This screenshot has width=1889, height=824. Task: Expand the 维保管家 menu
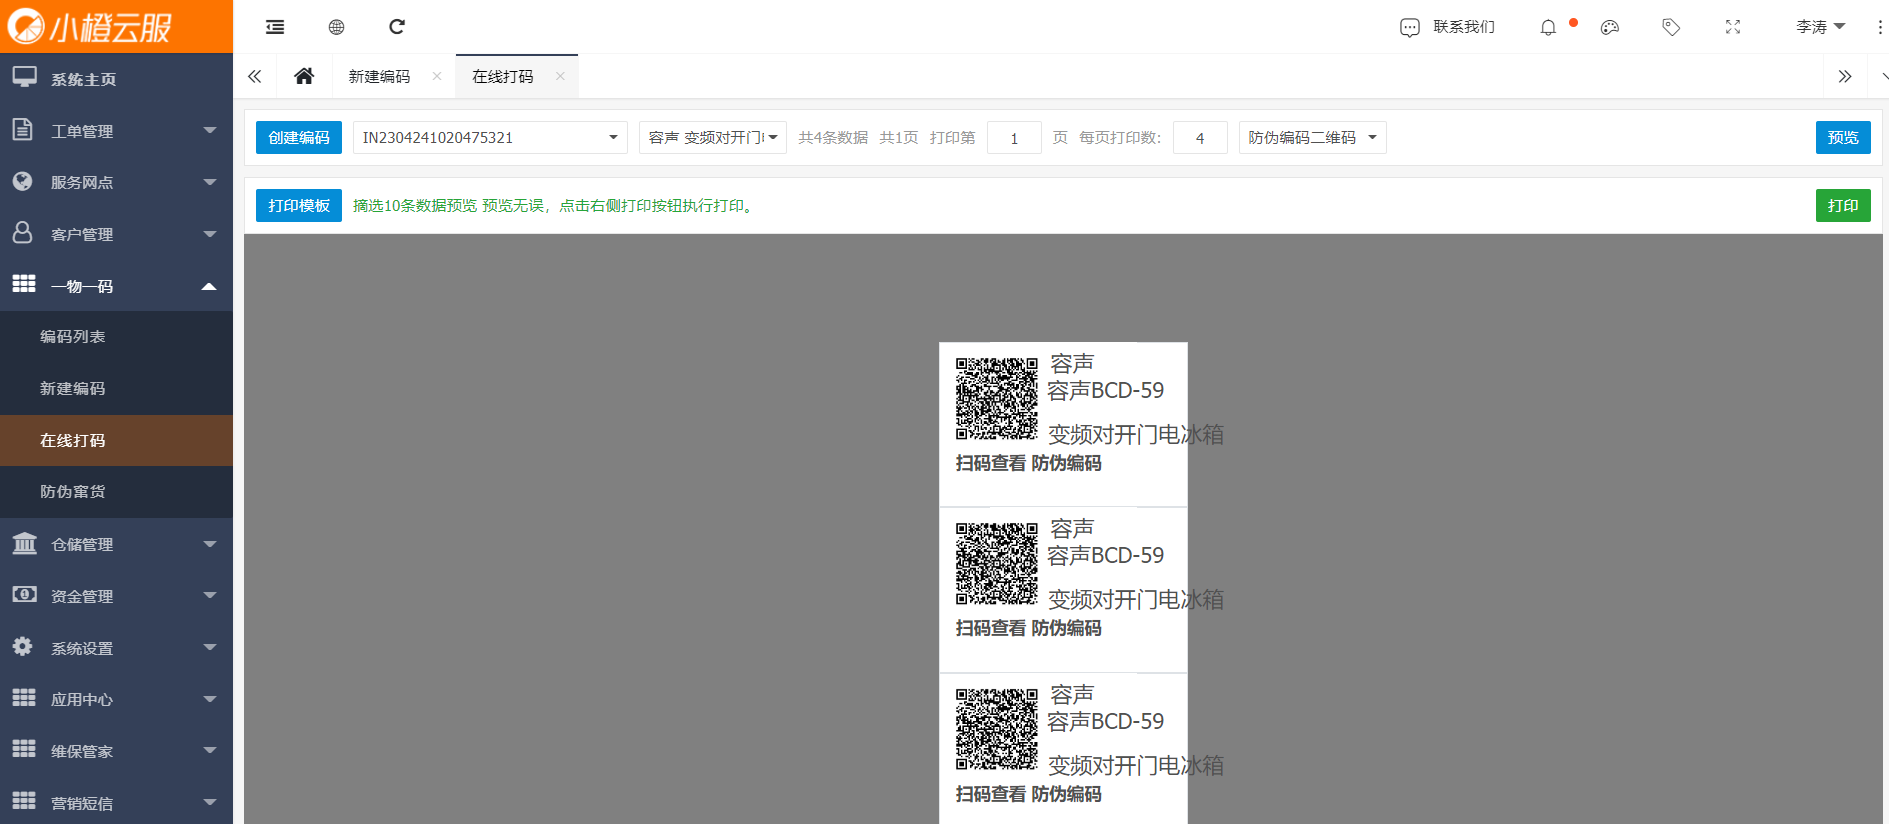(116, 751)
